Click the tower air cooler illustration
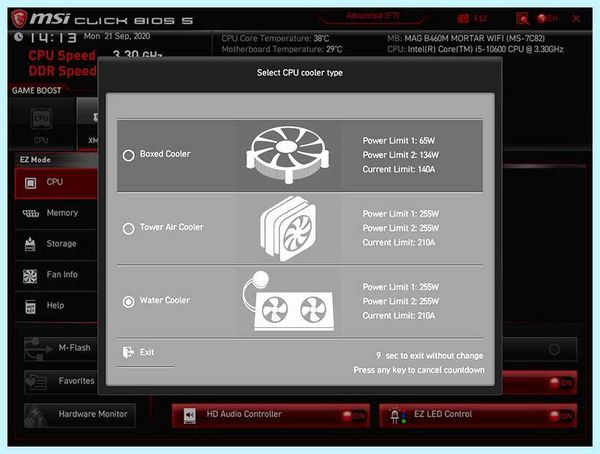The width and height of the screenshot is (600, 454). [x=288, y=229]
